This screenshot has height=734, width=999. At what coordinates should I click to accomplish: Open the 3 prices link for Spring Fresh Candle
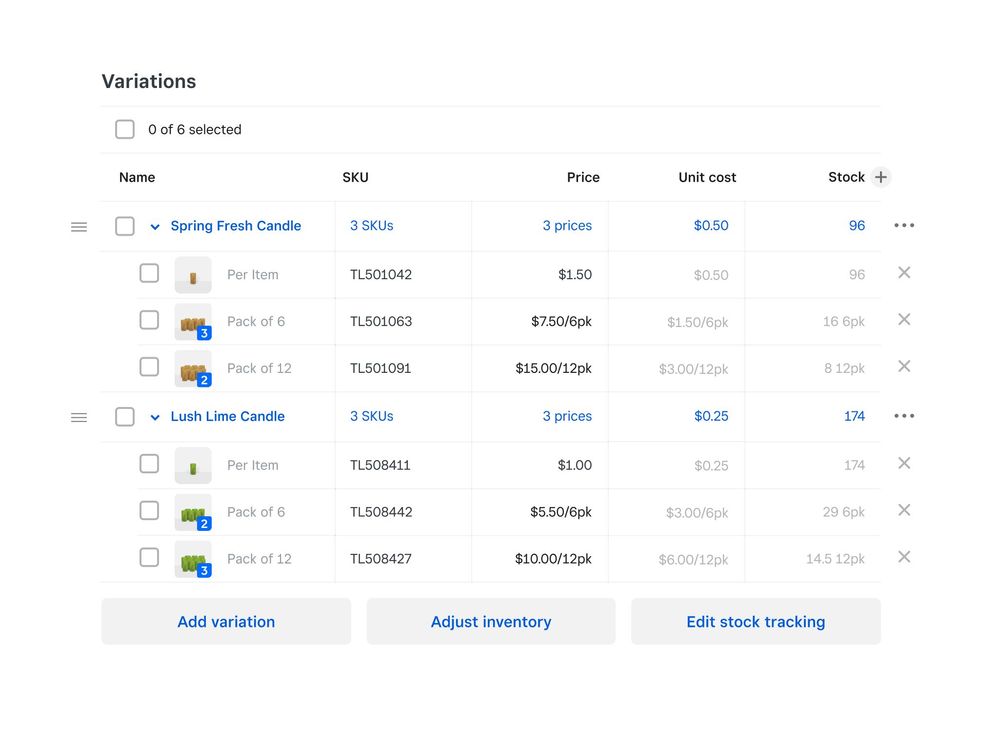(x=567, y=226)
